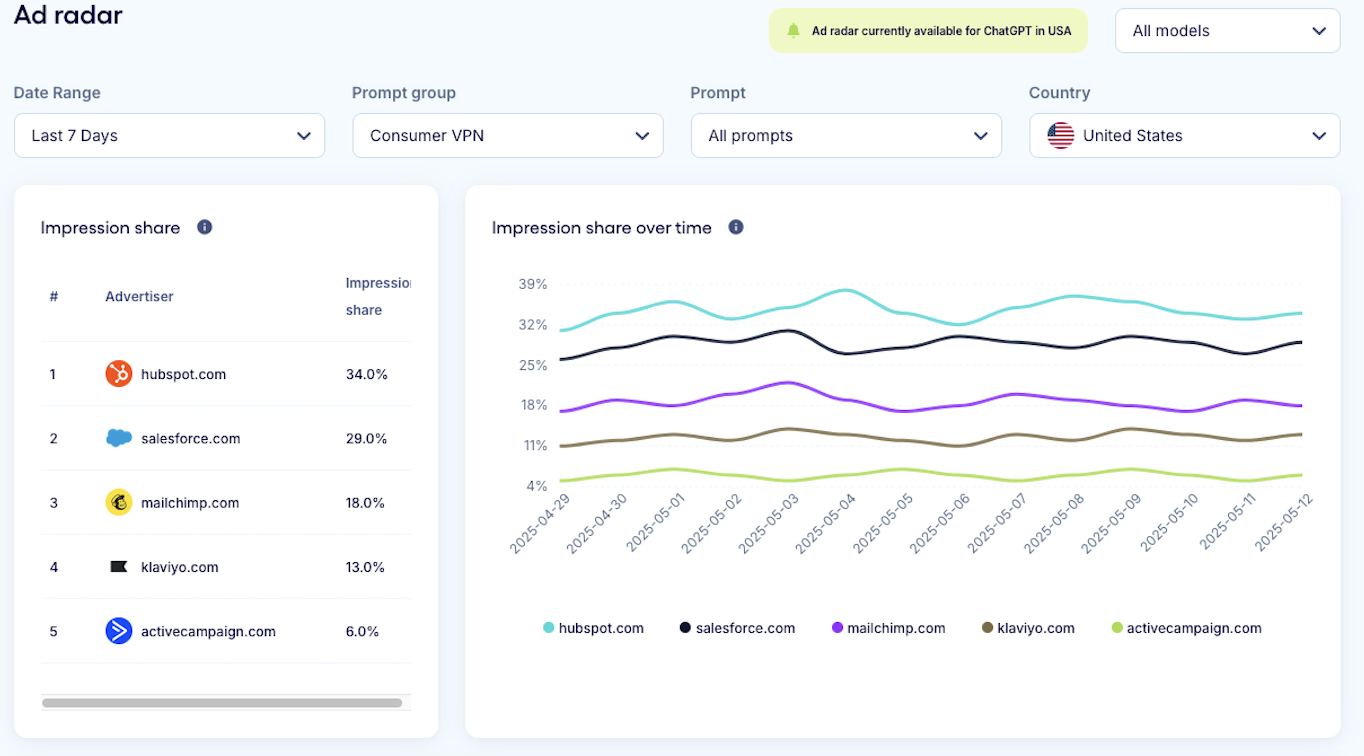Click the 18.0% impression share value
The image size is (1364, 756).
click(x=366, y=502)
